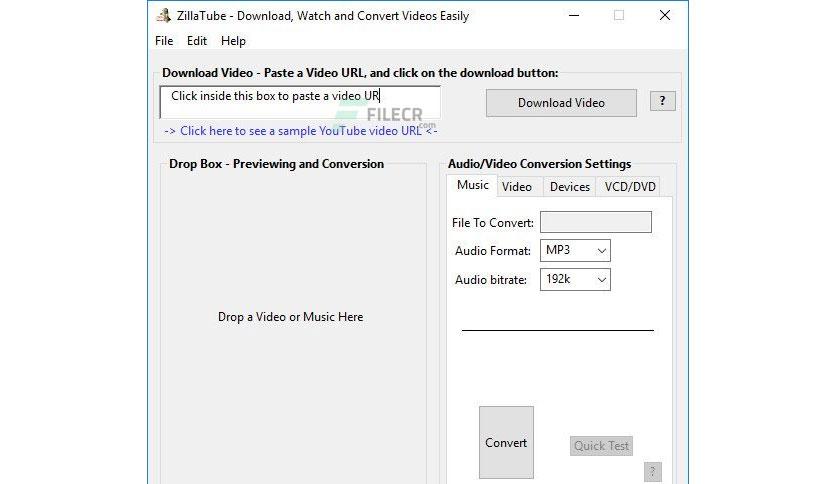Select the Music tab
Screen dimensions: 836x484
[472, 185]
